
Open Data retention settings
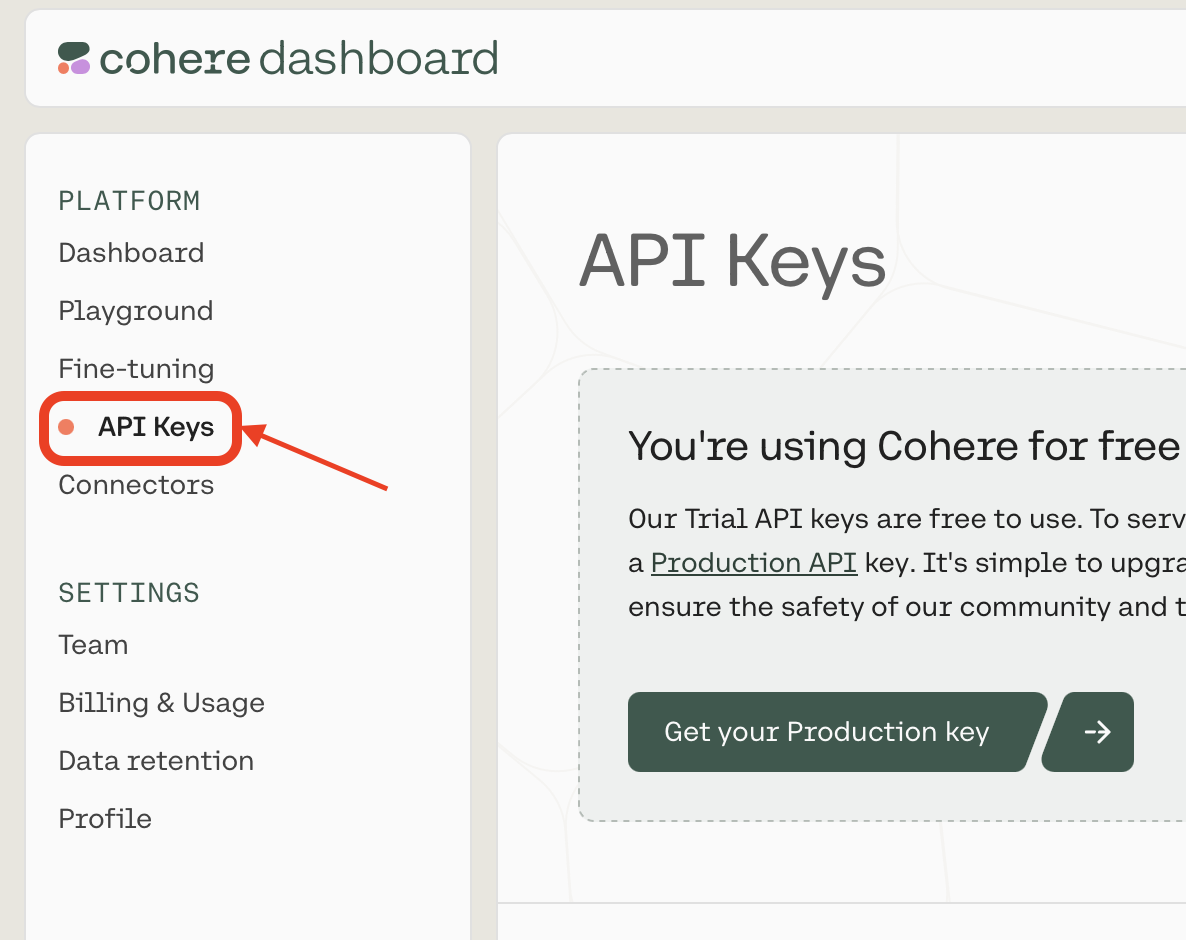point(157,761)
